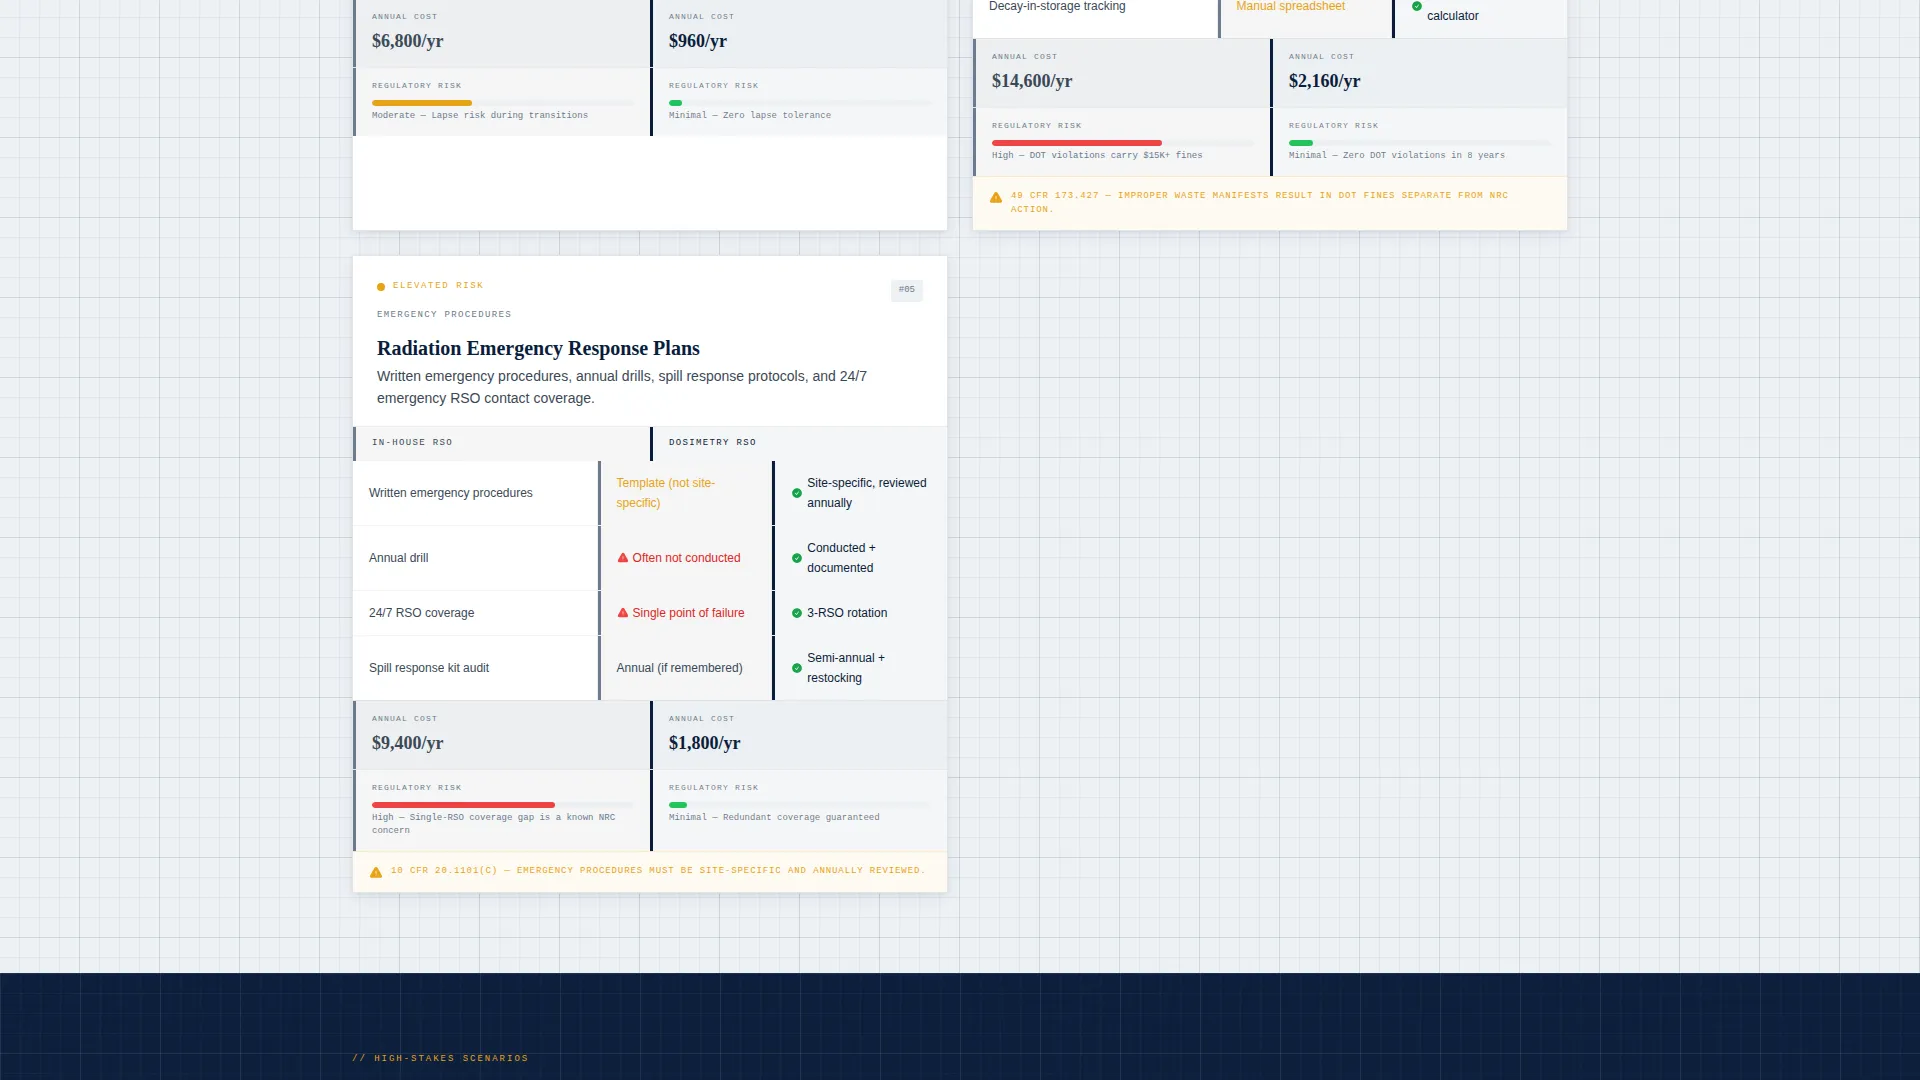Click green check beside Semi-annual + restocking
This screenshot has height=1080, width=1920.
tap(797, 668)
